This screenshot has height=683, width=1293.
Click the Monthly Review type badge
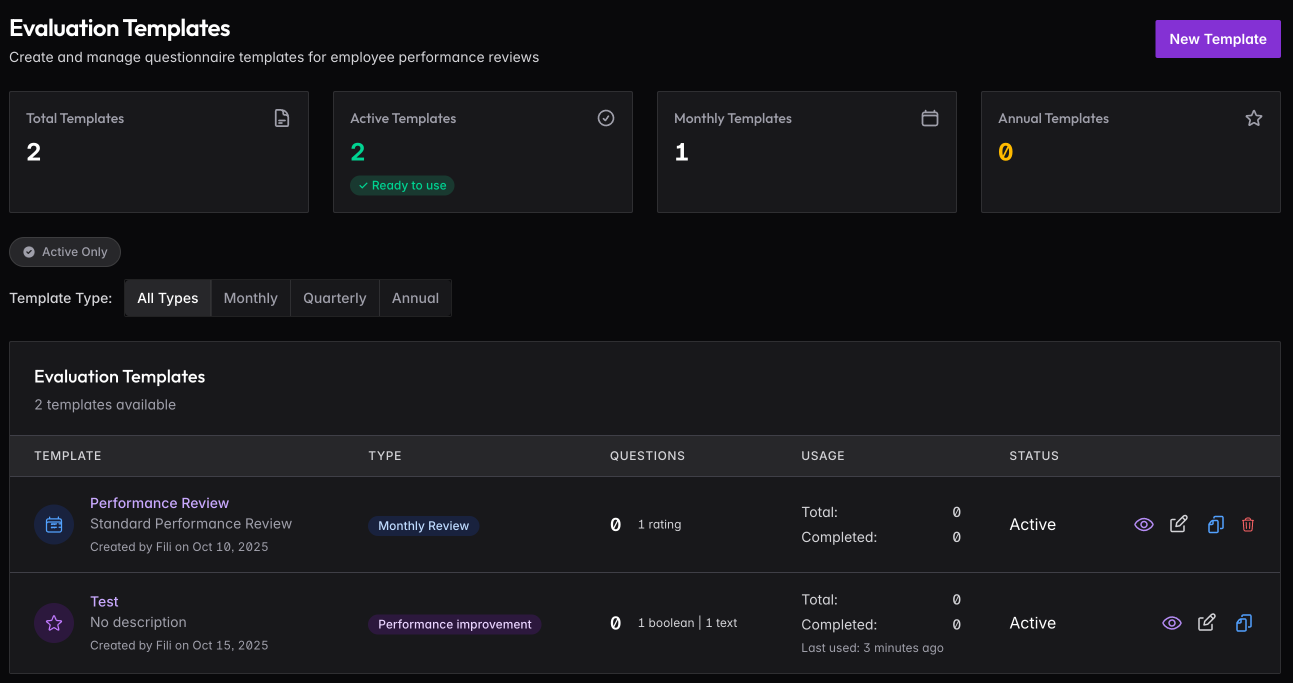[423, 526]
